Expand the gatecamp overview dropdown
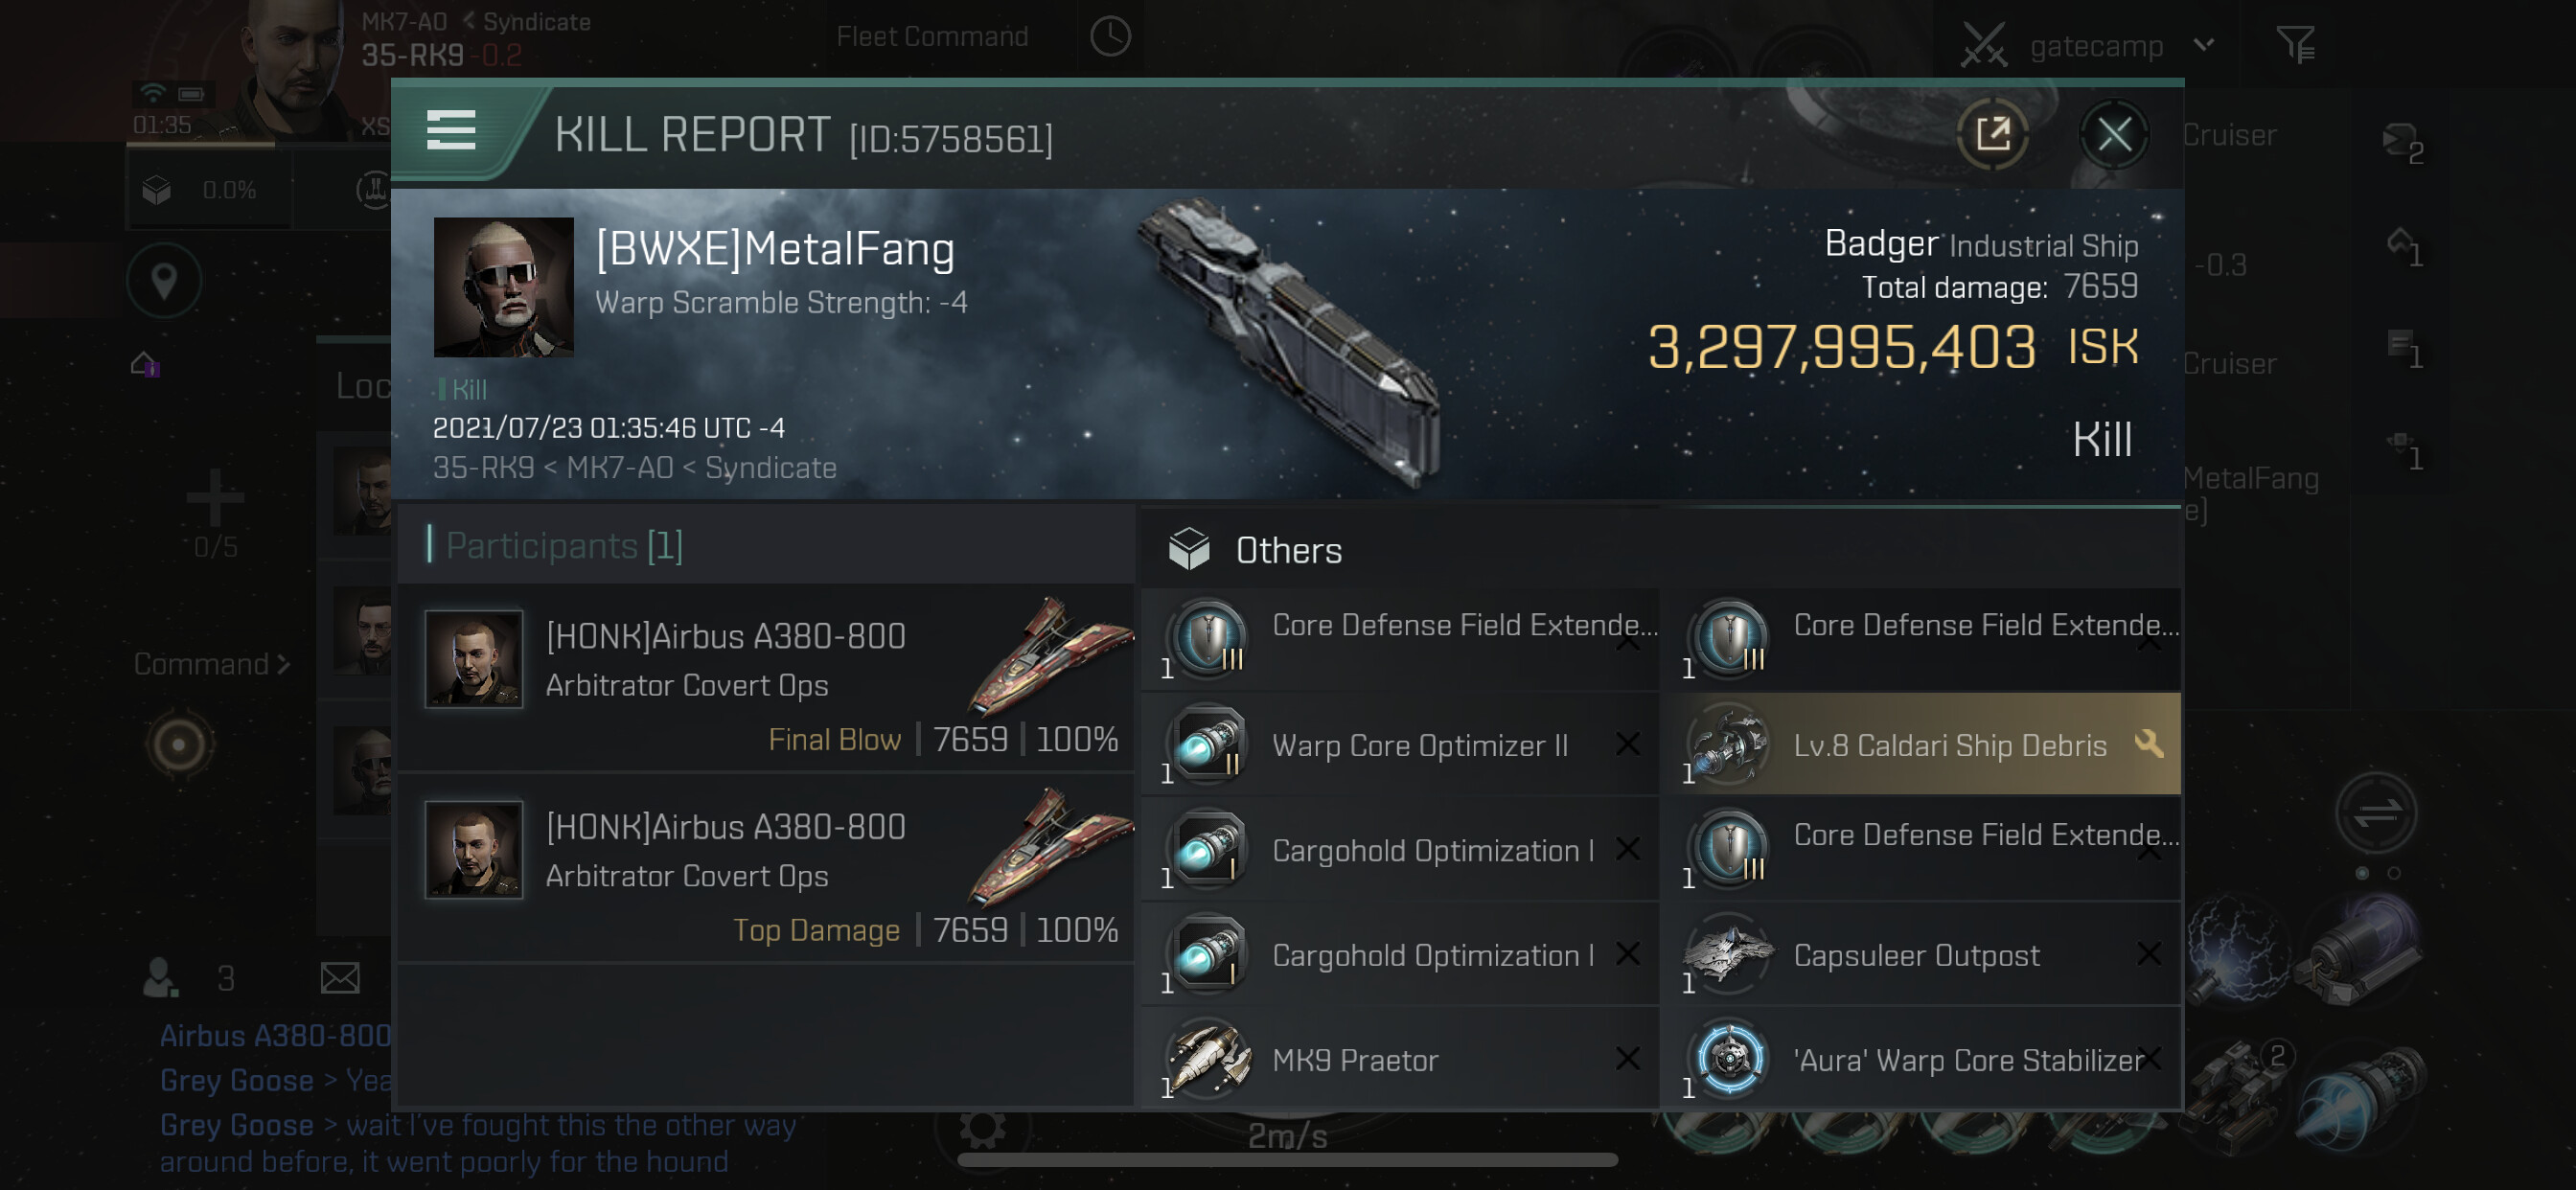 tap(2204, 45)
